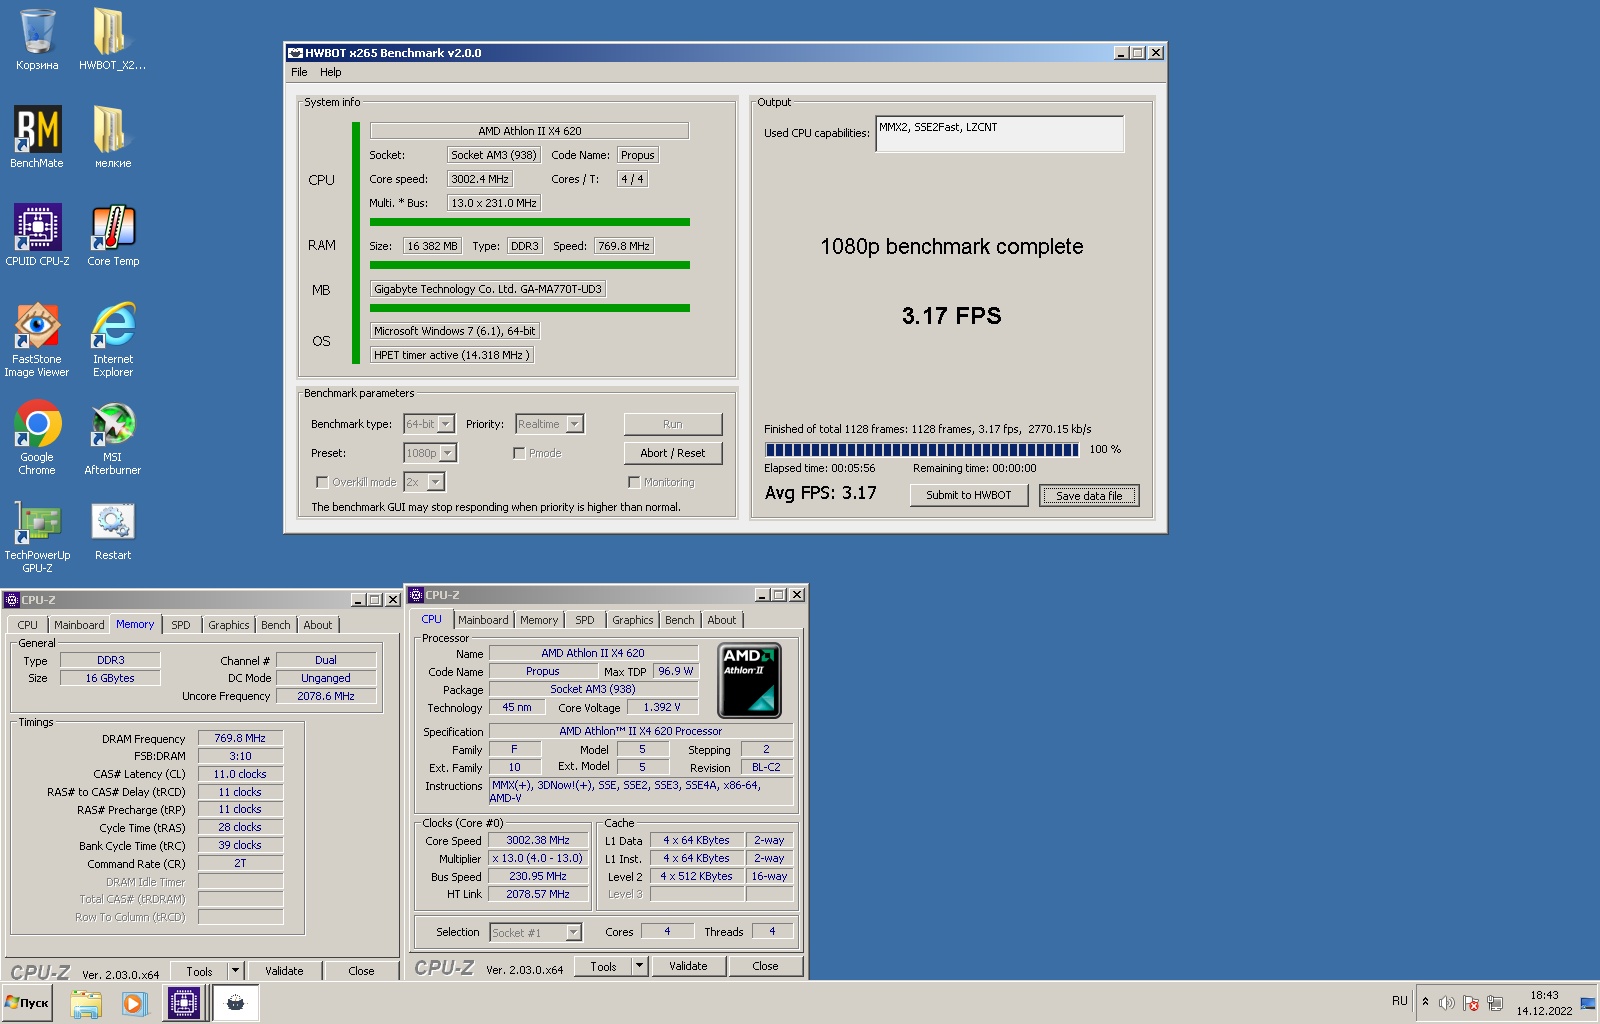This screenshot has height=1024, width=1600.
Task: Launch CPUID CPU-Z desktop shortcut
Action: tap(37, 236)
